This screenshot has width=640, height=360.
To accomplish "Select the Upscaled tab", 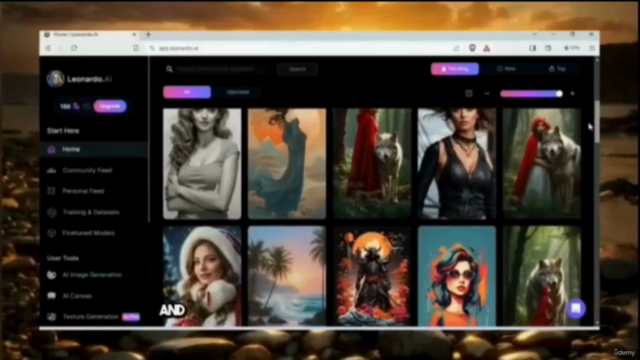I will point(238,92).
